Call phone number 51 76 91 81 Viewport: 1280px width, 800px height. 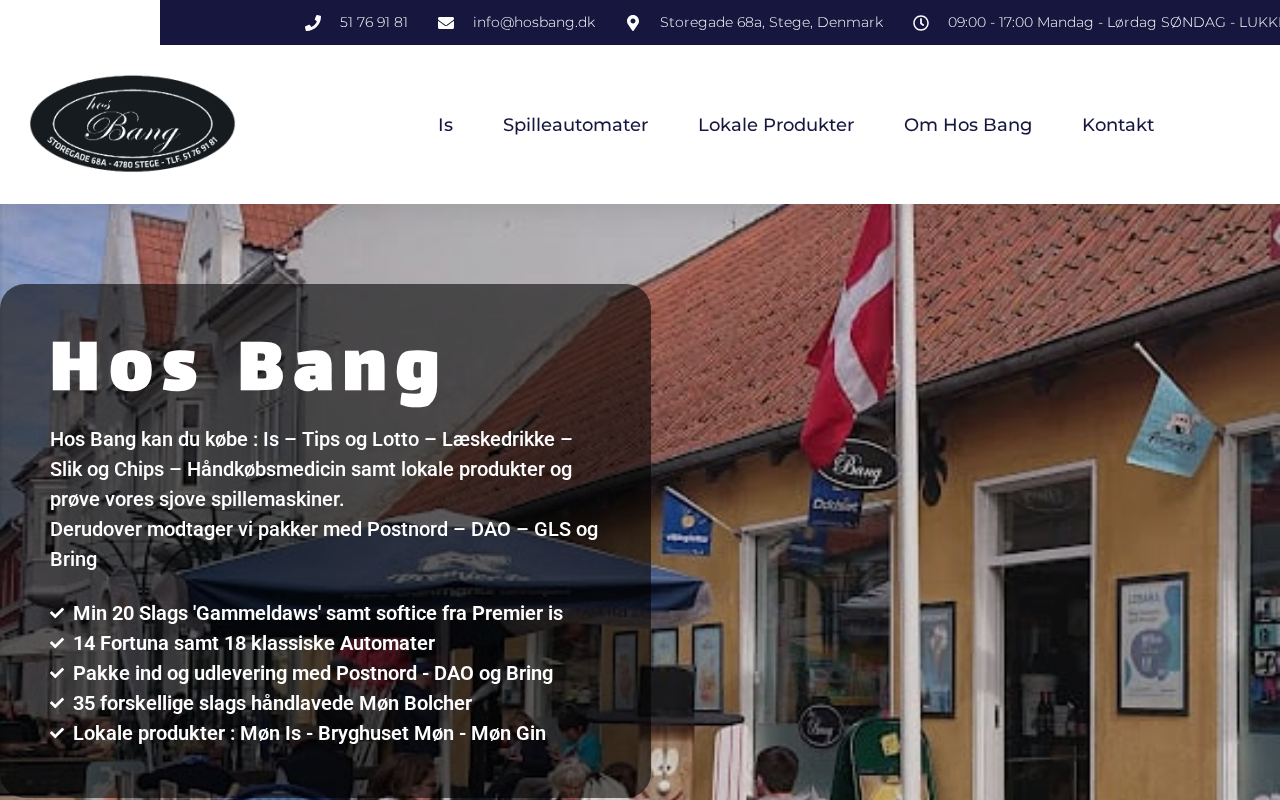(x=374, y=22)
